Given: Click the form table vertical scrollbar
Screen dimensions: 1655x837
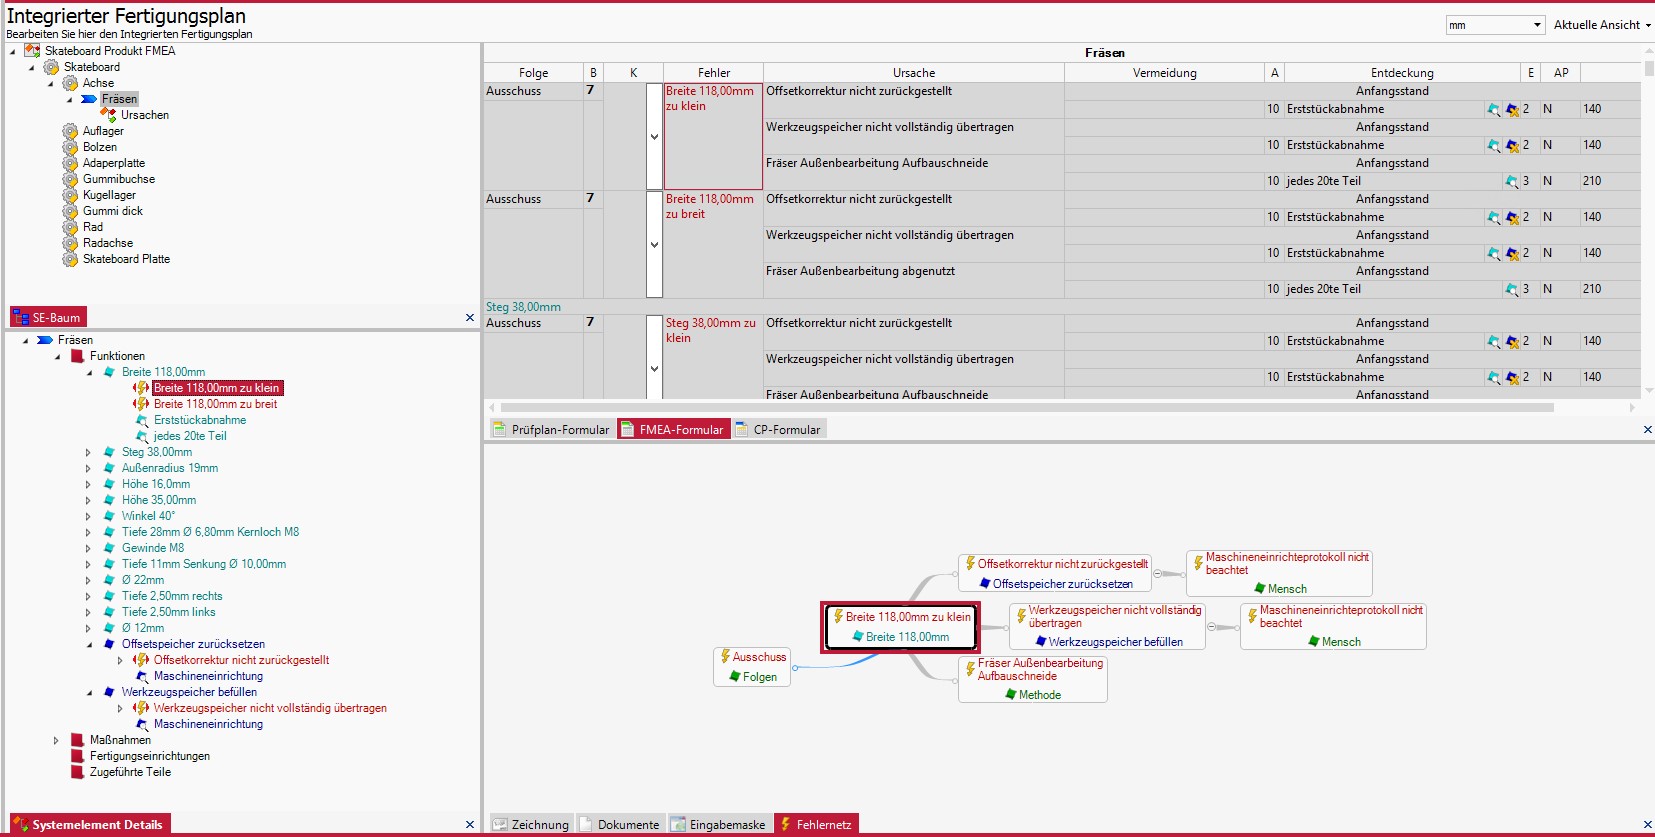Looking at the screenshot, I should [1649, 69].
